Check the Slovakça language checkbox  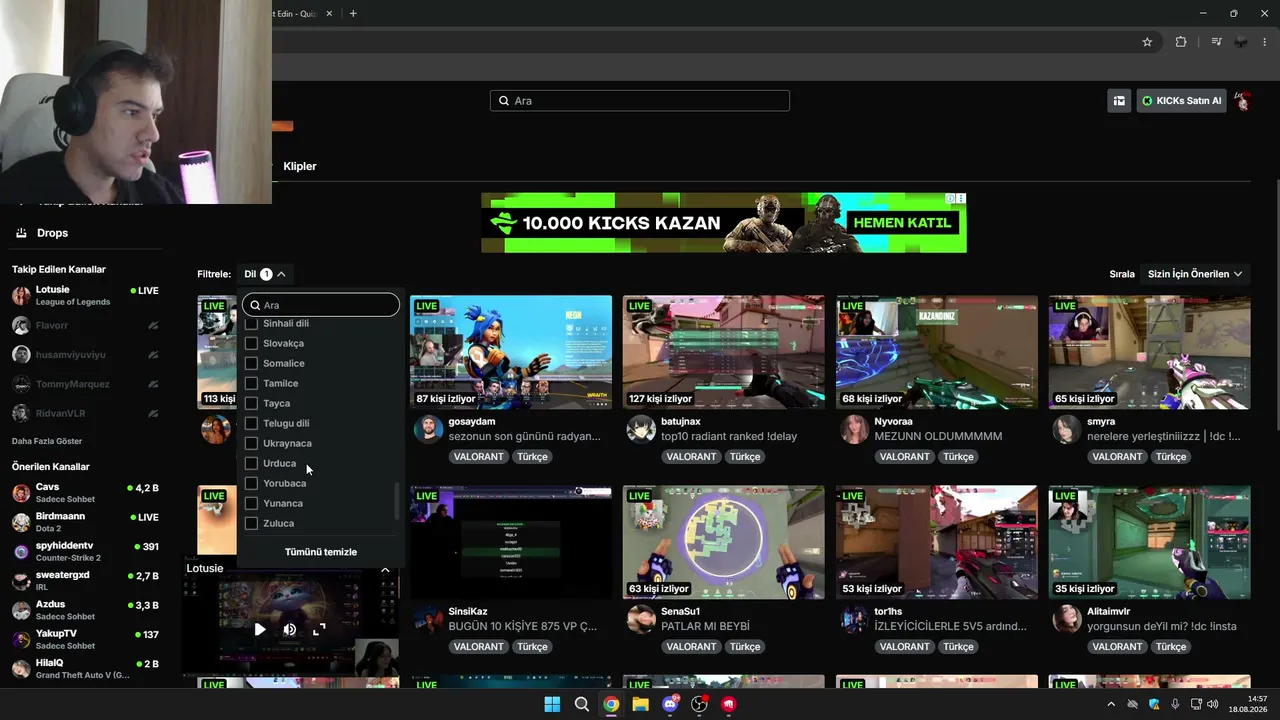[x=251, y=343]
